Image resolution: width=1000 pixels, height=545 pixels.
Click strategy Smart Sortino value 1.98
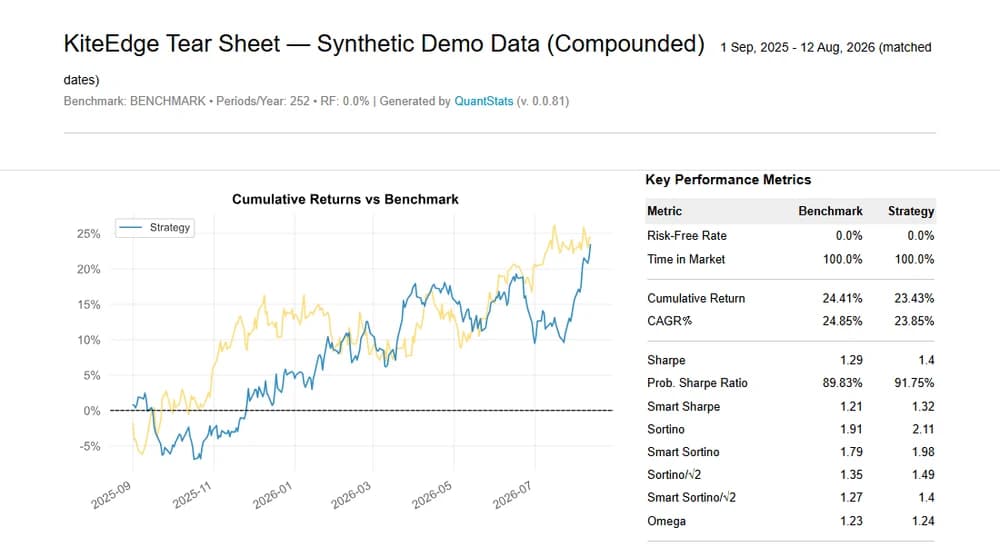[x=923, y=451]
